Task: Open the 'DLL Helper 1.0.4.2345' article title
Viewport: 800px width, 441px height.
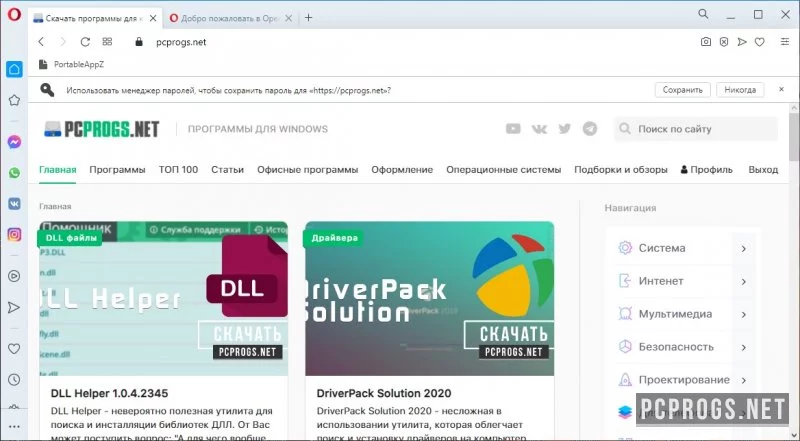Action: point(109,393)
